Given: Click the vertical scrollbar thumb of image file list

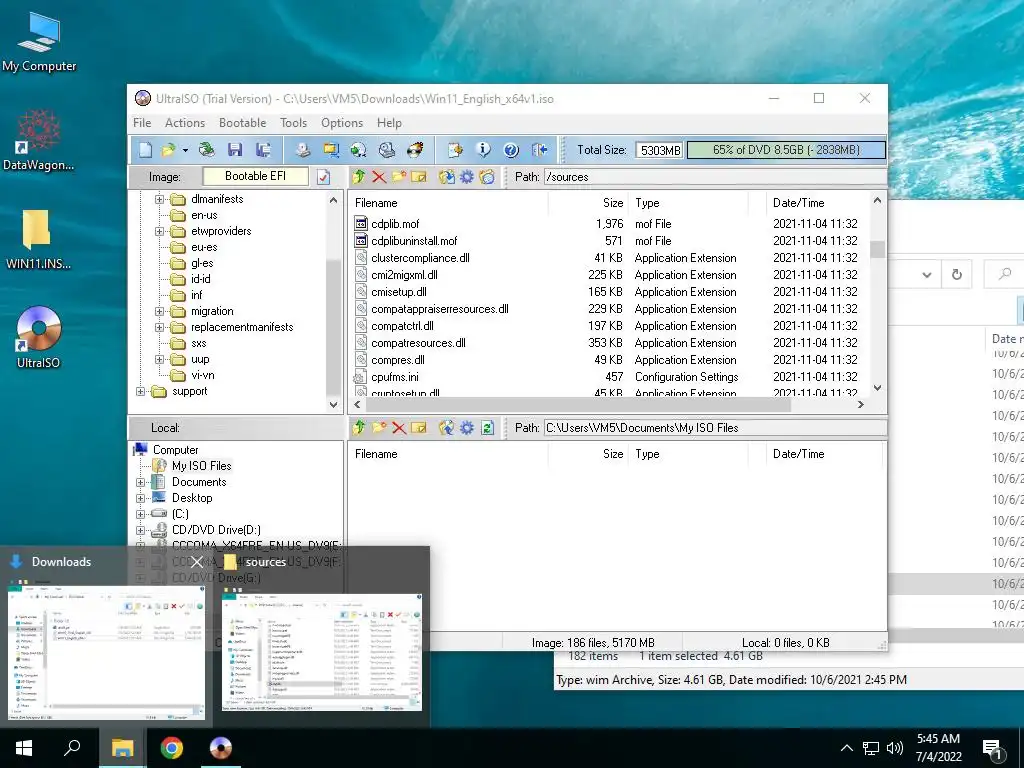Looking at the screenshot, I should click(x=877, y=249).
